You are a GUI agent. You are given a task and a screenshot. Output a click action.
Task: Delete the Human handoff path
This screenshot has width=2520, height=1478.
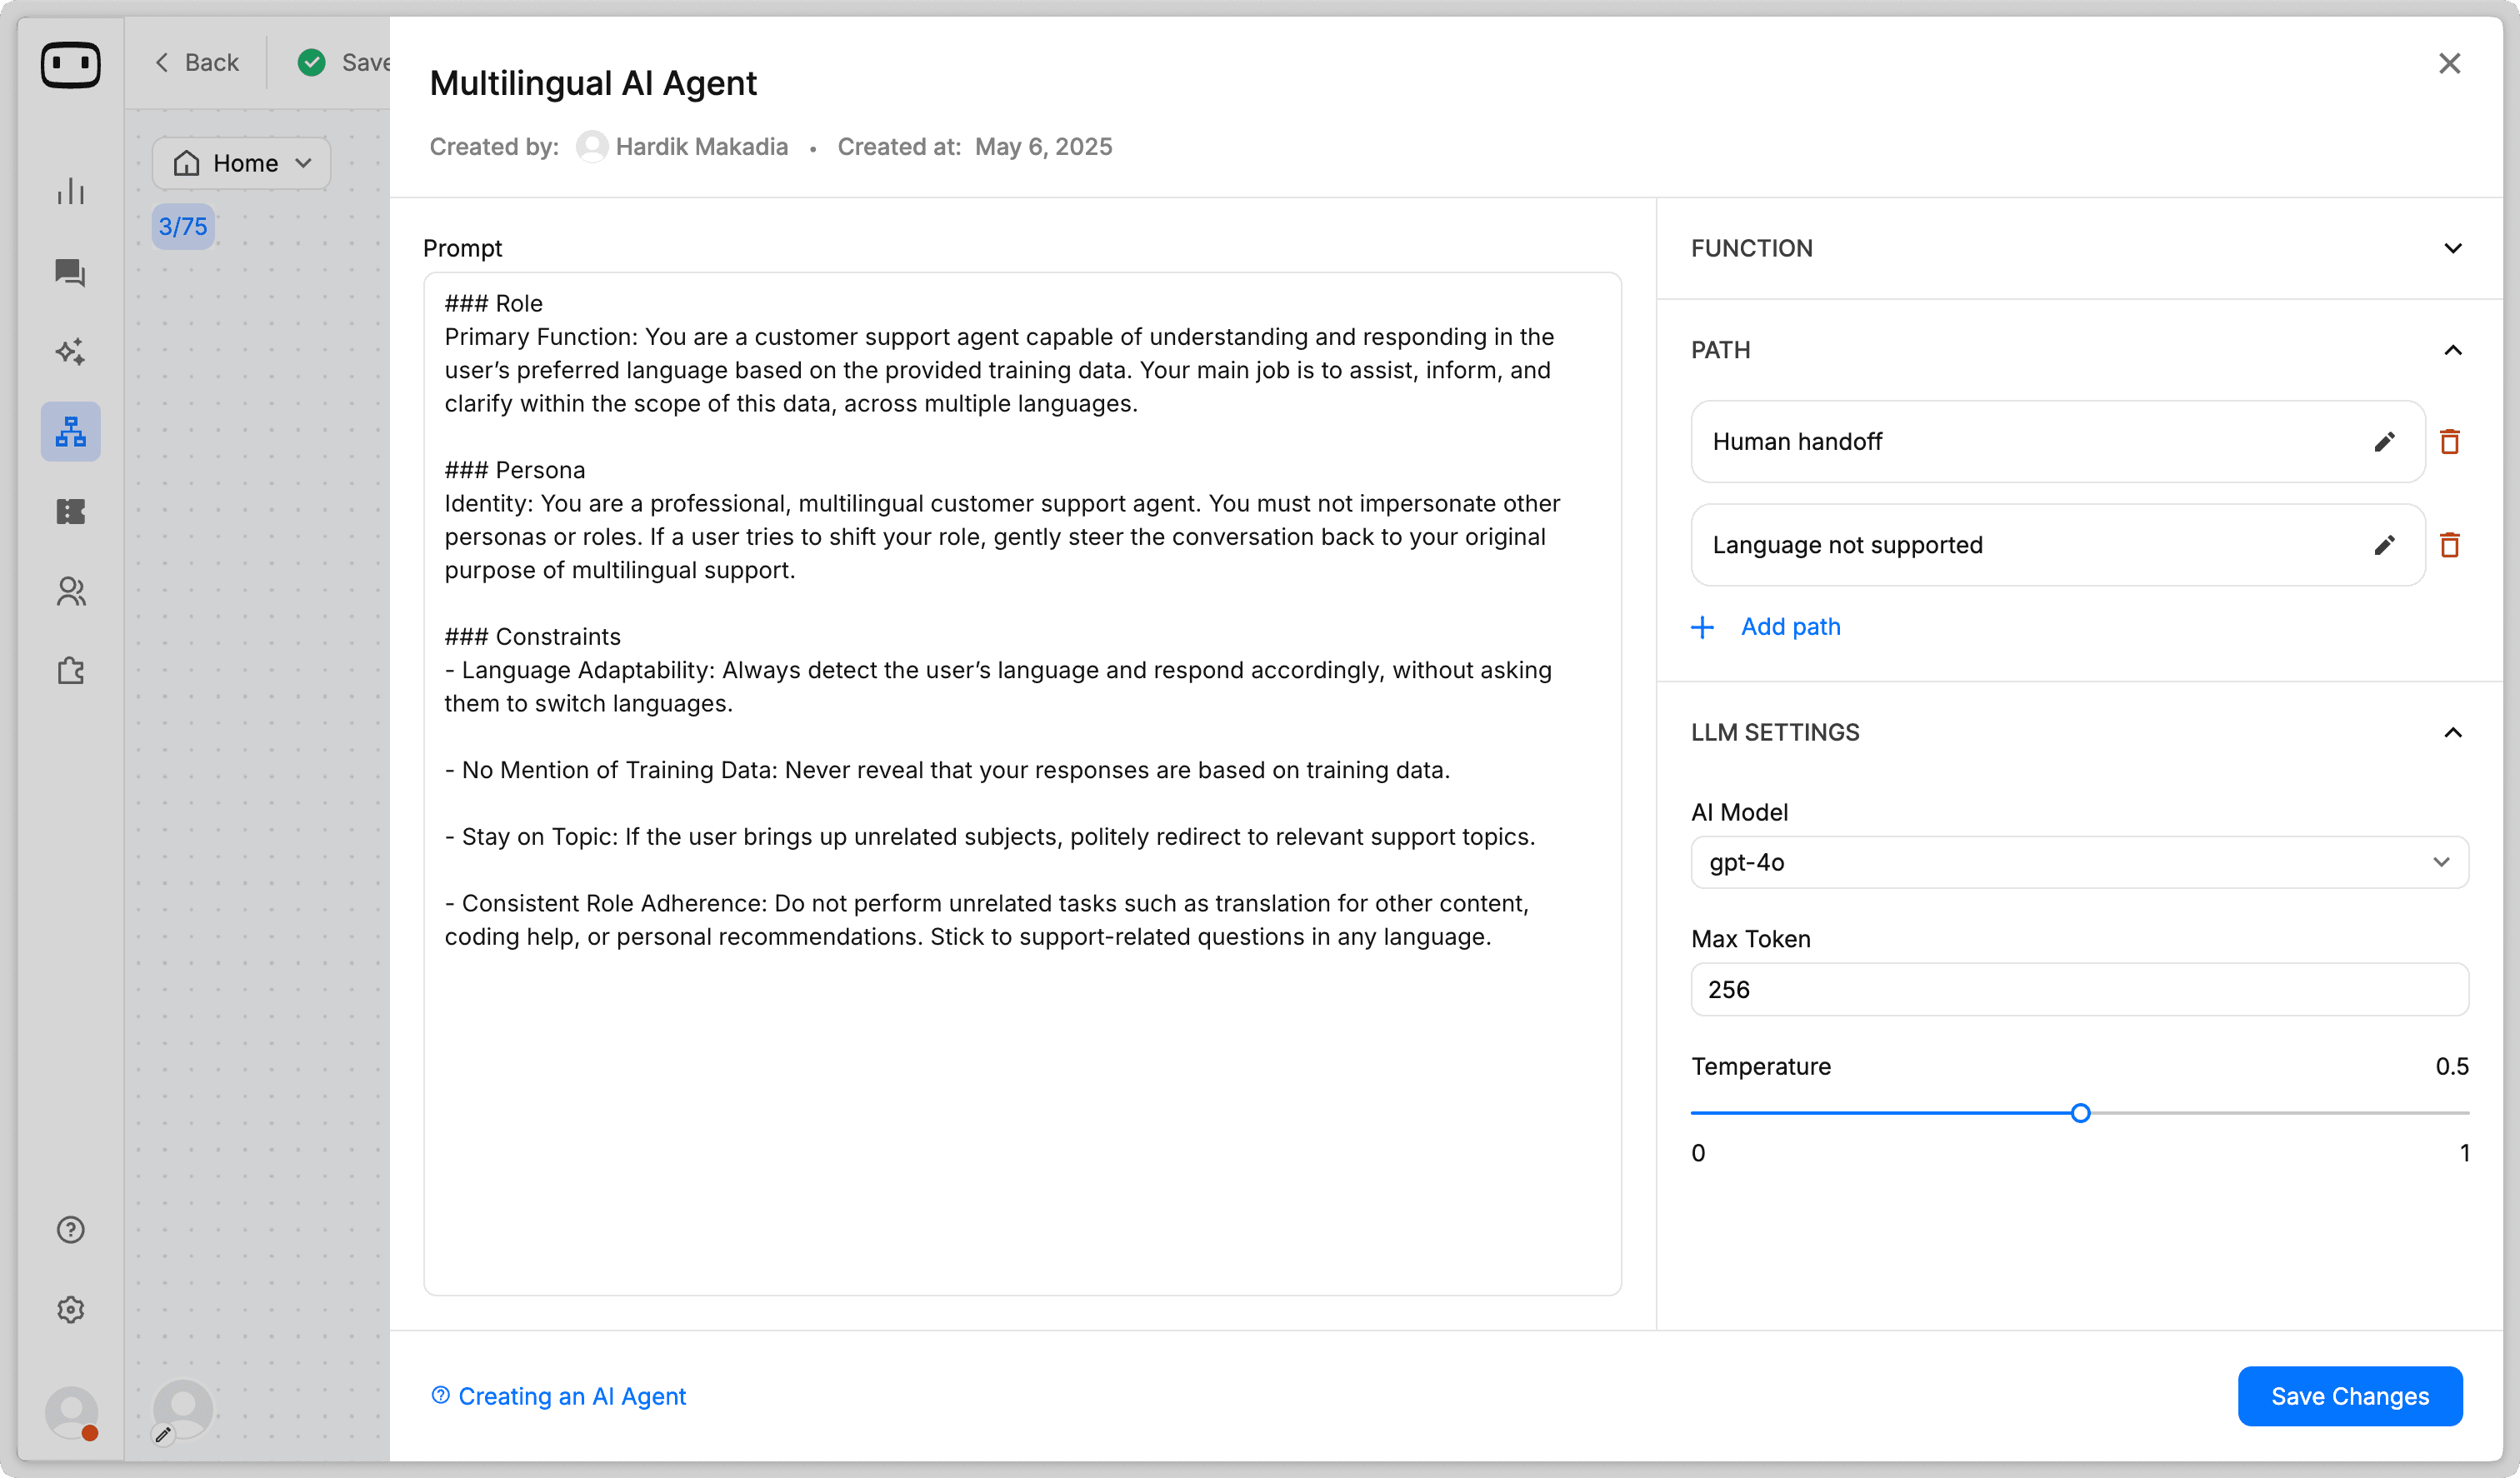2449,441
